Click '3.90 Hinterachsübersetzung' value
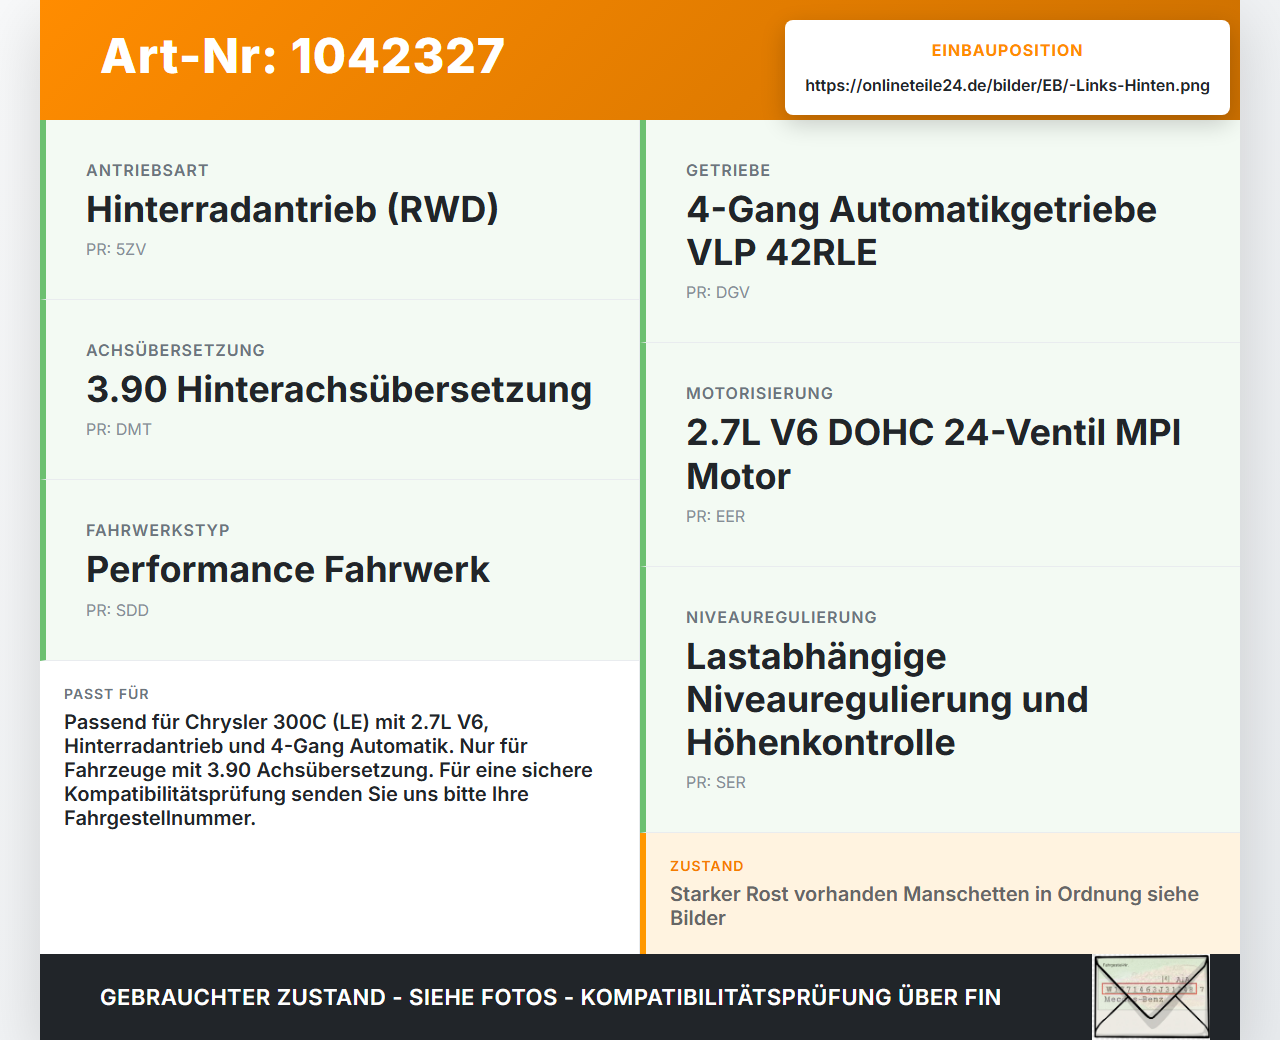 pos(339,389)
